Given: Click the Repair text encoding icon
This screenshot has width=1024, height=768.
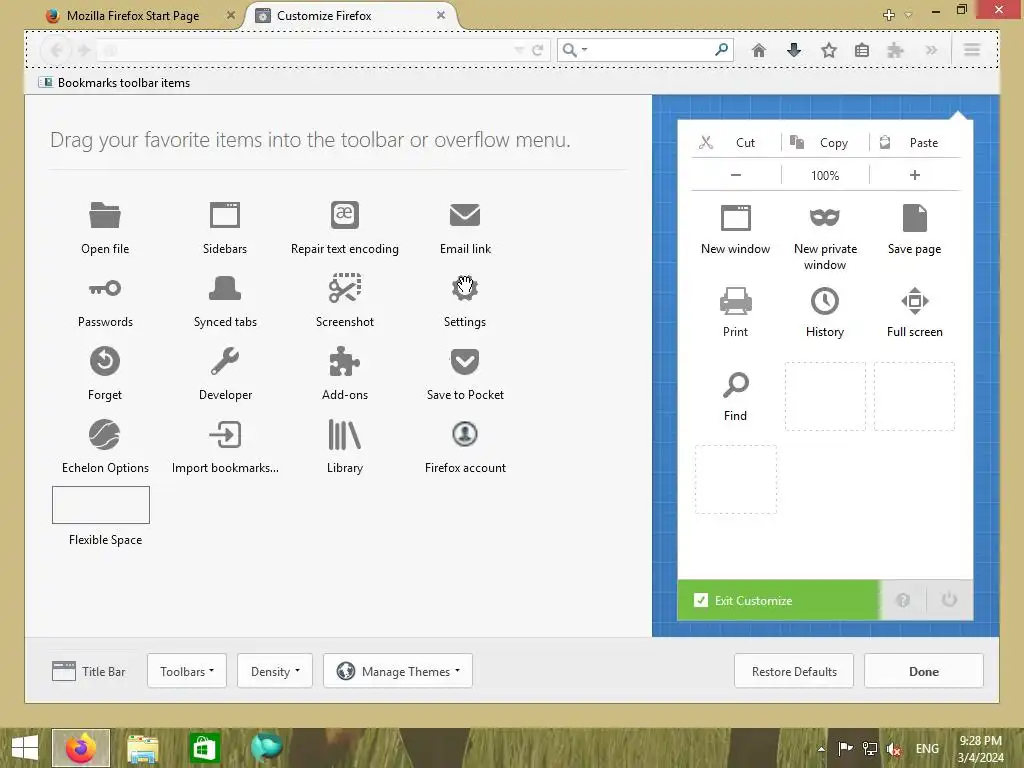Looking at the screenshot, I should [x=345, y=215].
